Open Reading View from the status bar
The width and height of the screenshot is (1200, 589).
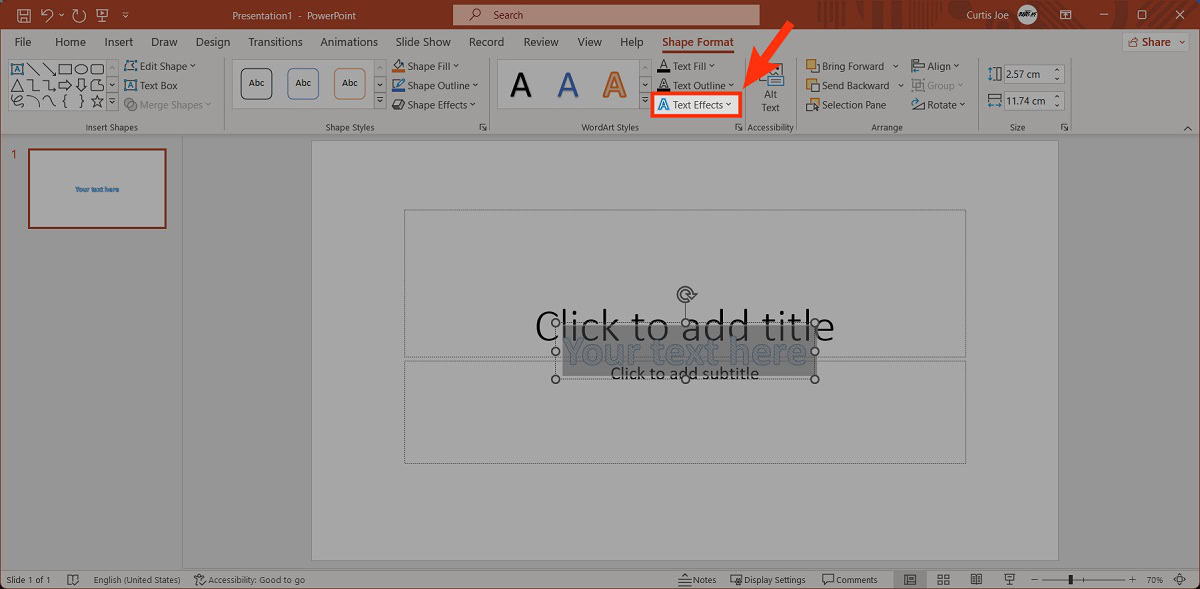(x=976, y=580)
